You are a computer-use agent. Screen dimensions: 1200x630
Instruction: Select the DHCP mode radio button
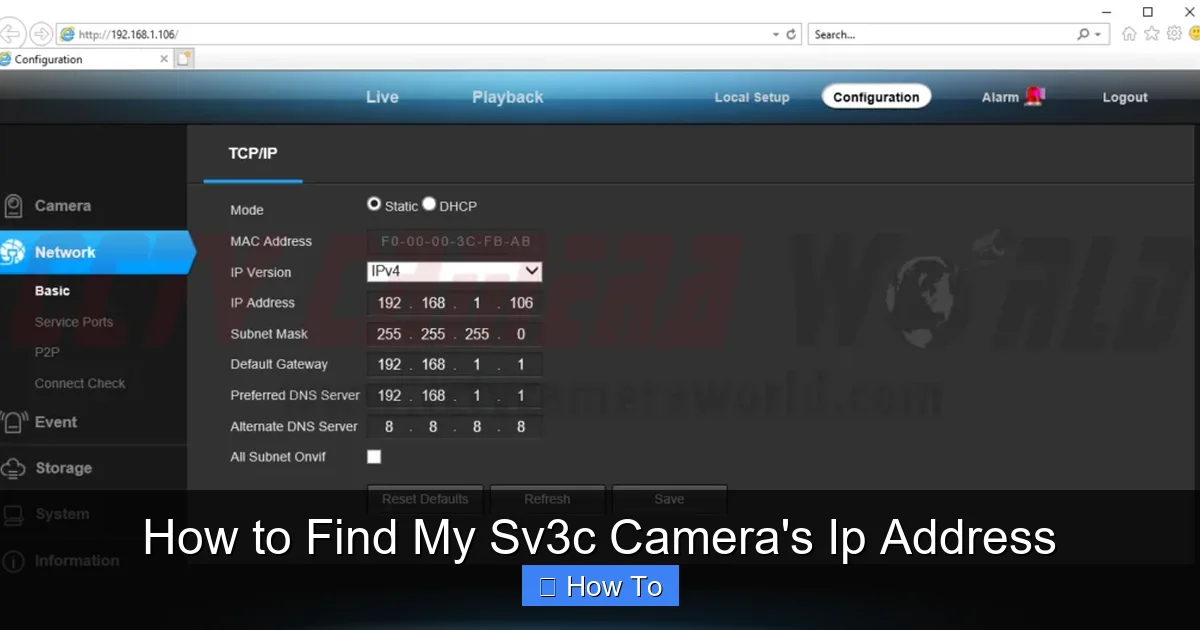click(x=429, y=204)
